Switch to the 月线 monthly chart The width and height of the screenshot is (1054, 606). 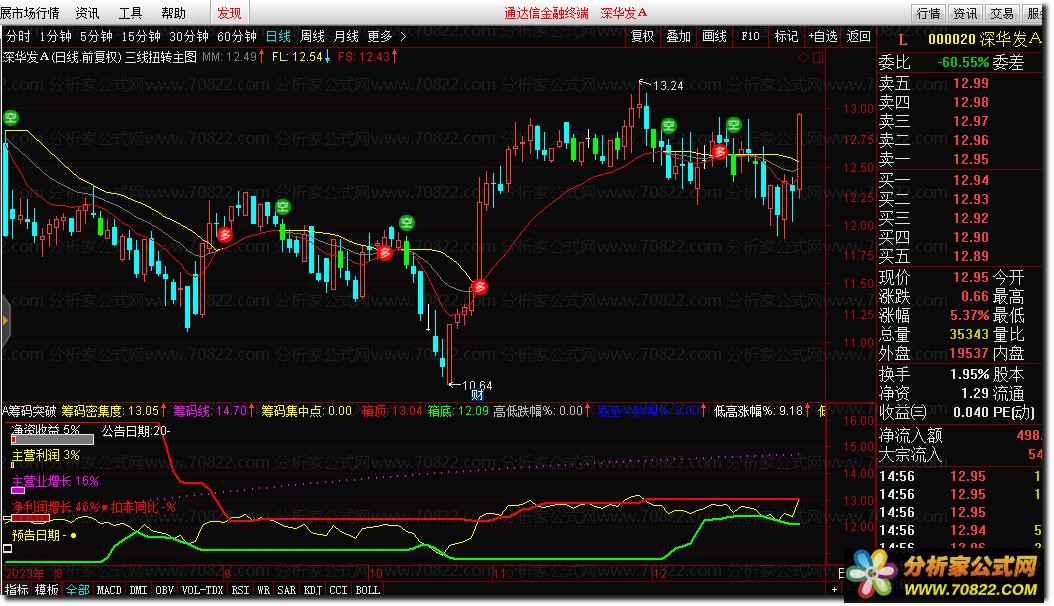(347, 36)
